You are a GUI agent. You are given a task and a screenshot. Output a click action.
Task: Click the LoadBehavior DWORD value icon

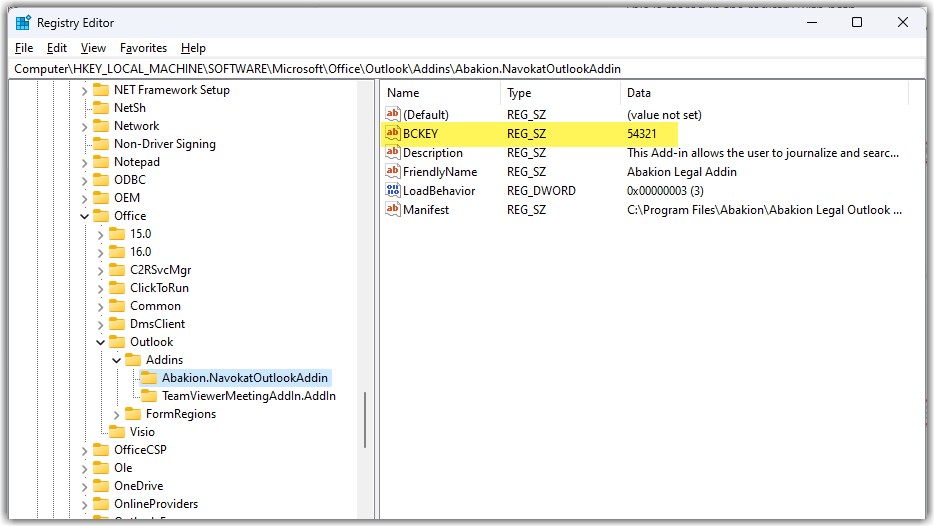pyautogui.click(x=393, y=191)
